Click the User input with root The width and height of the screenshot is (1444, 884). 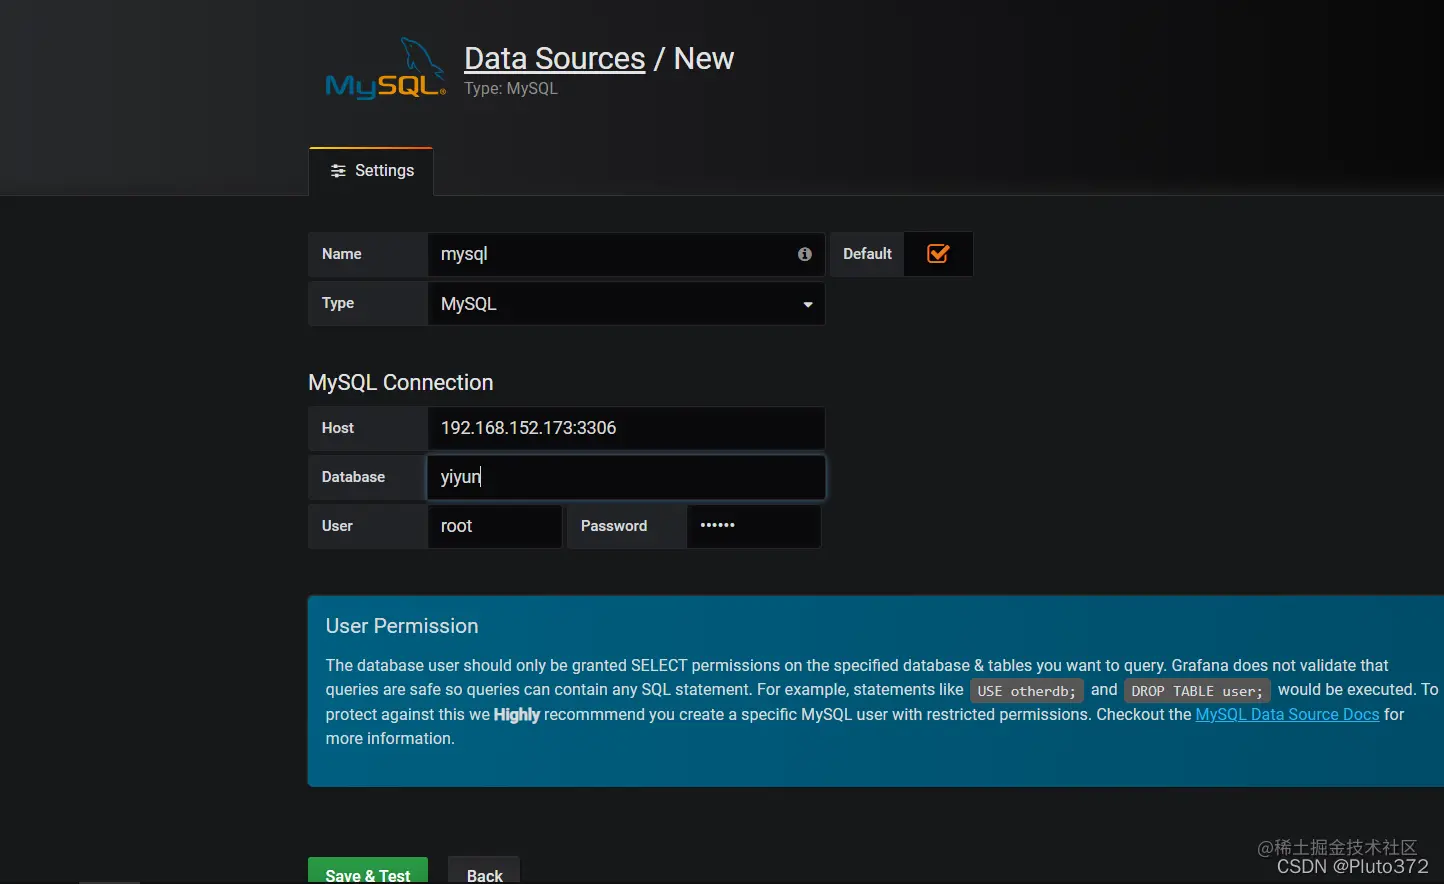click(x=494, y=526)
